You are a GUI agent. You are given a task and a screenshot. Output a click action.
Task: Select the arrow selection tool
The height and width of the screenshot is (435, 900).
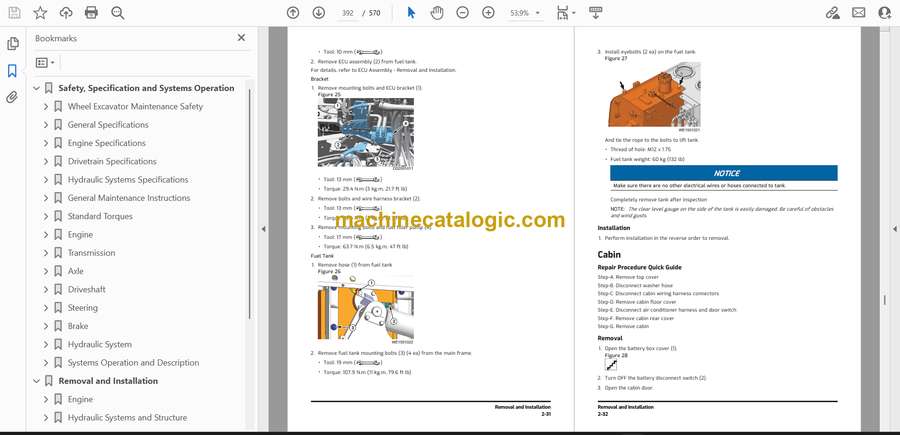pos(411,13)
